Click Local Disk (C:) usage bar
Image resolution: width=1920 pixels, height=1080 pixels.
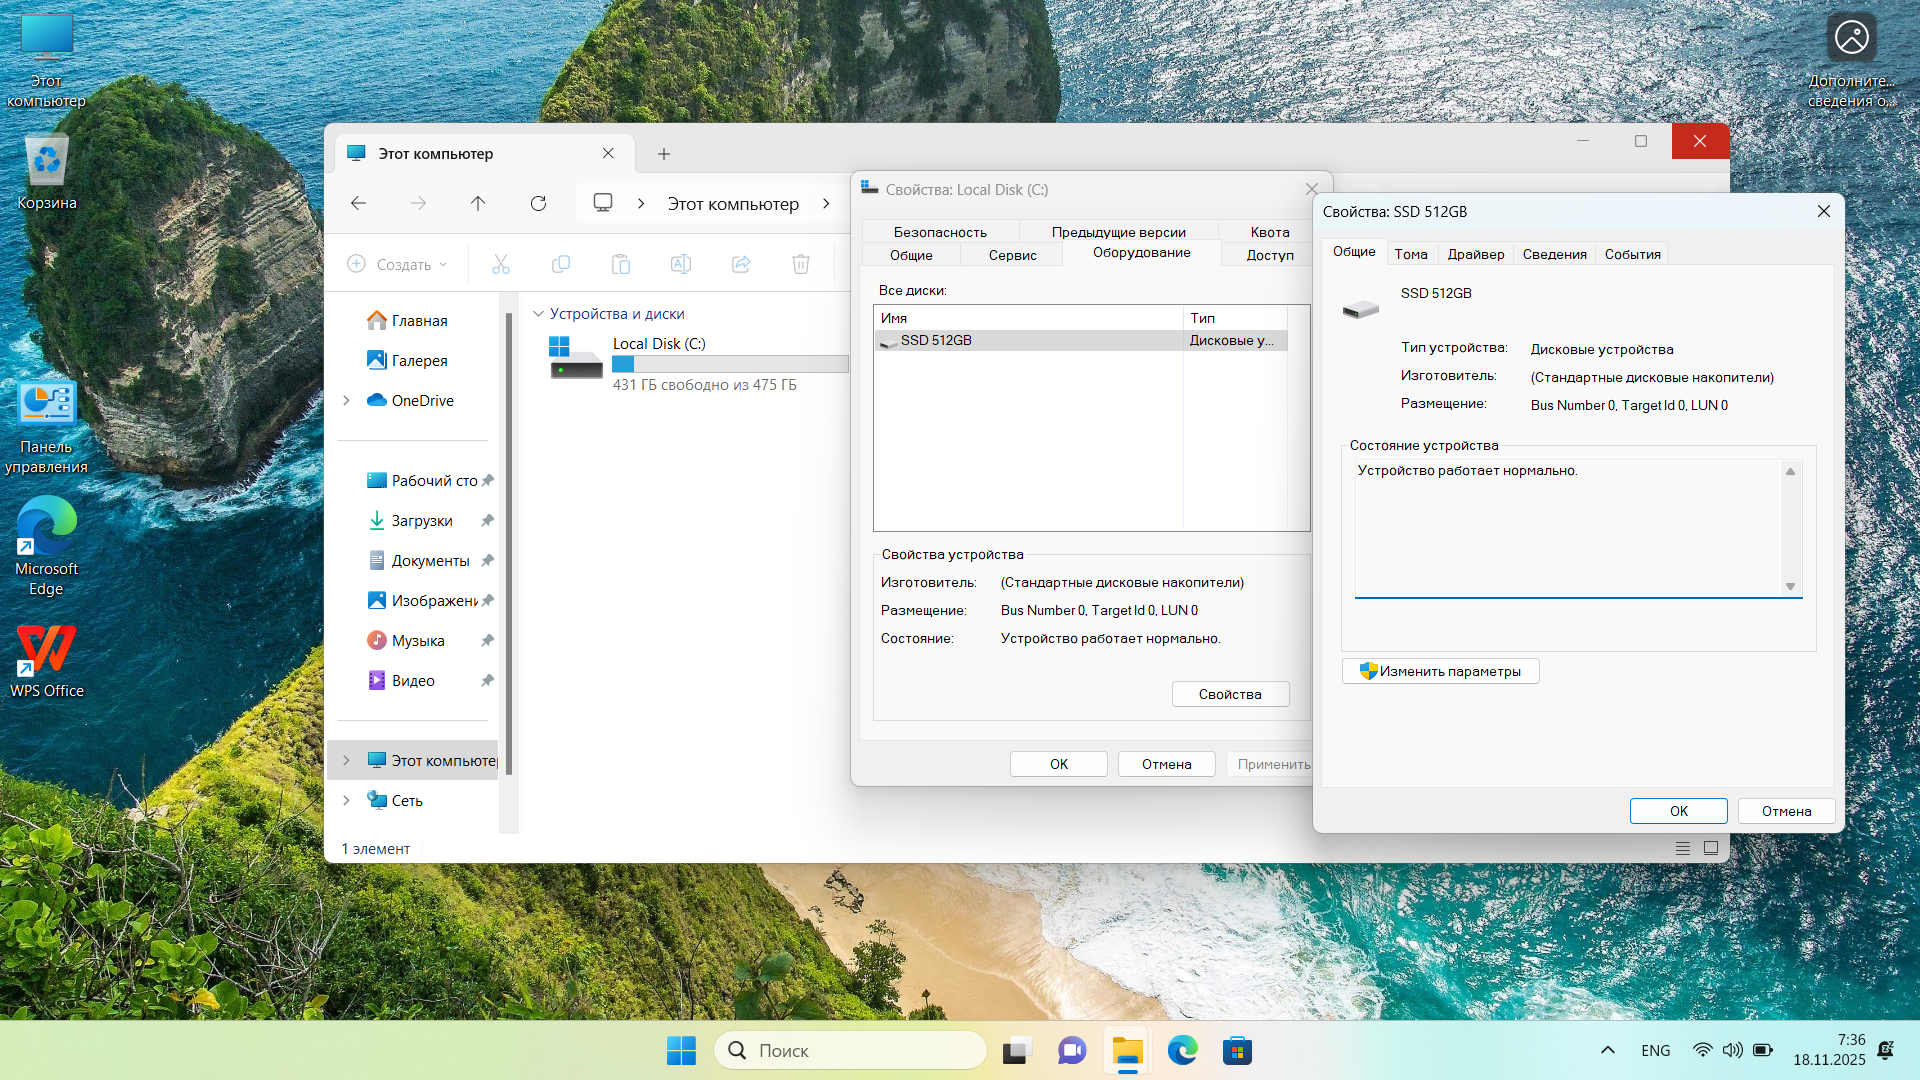[729, 364]
